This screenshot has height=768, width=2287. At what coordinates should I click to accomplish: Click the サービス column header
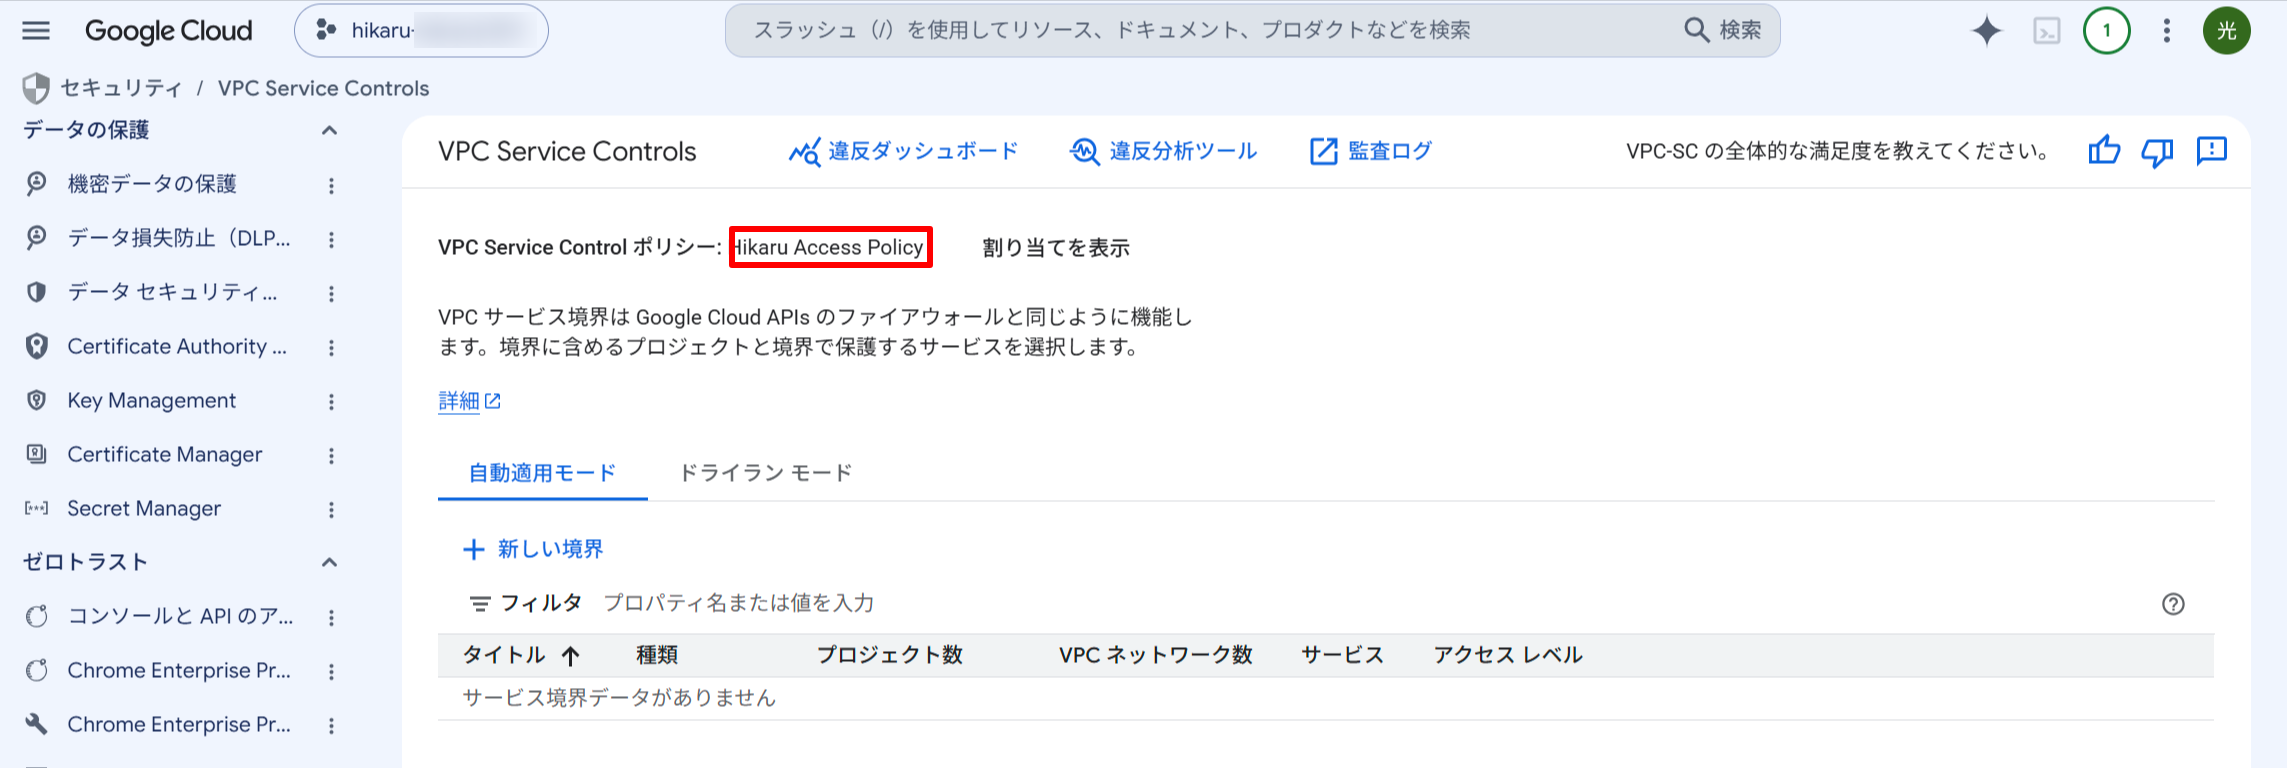[x=1342, y=655]
